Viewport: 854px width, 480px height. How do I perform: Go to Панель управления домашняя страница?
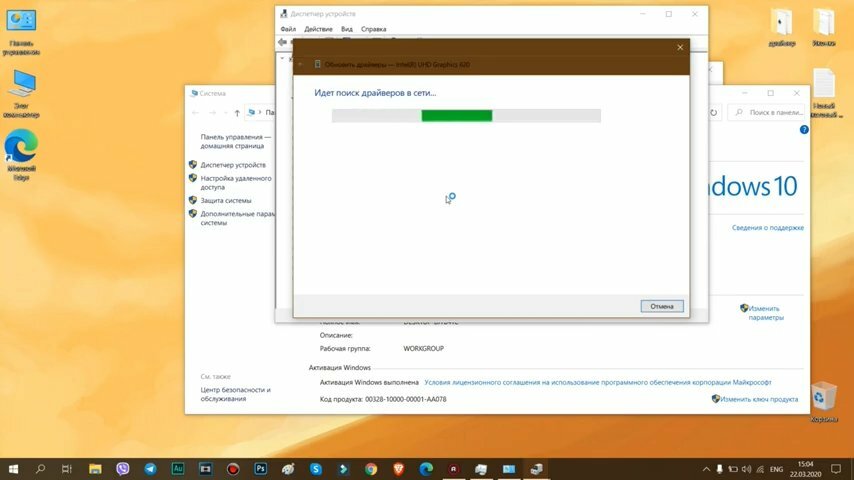coord(235,141)
